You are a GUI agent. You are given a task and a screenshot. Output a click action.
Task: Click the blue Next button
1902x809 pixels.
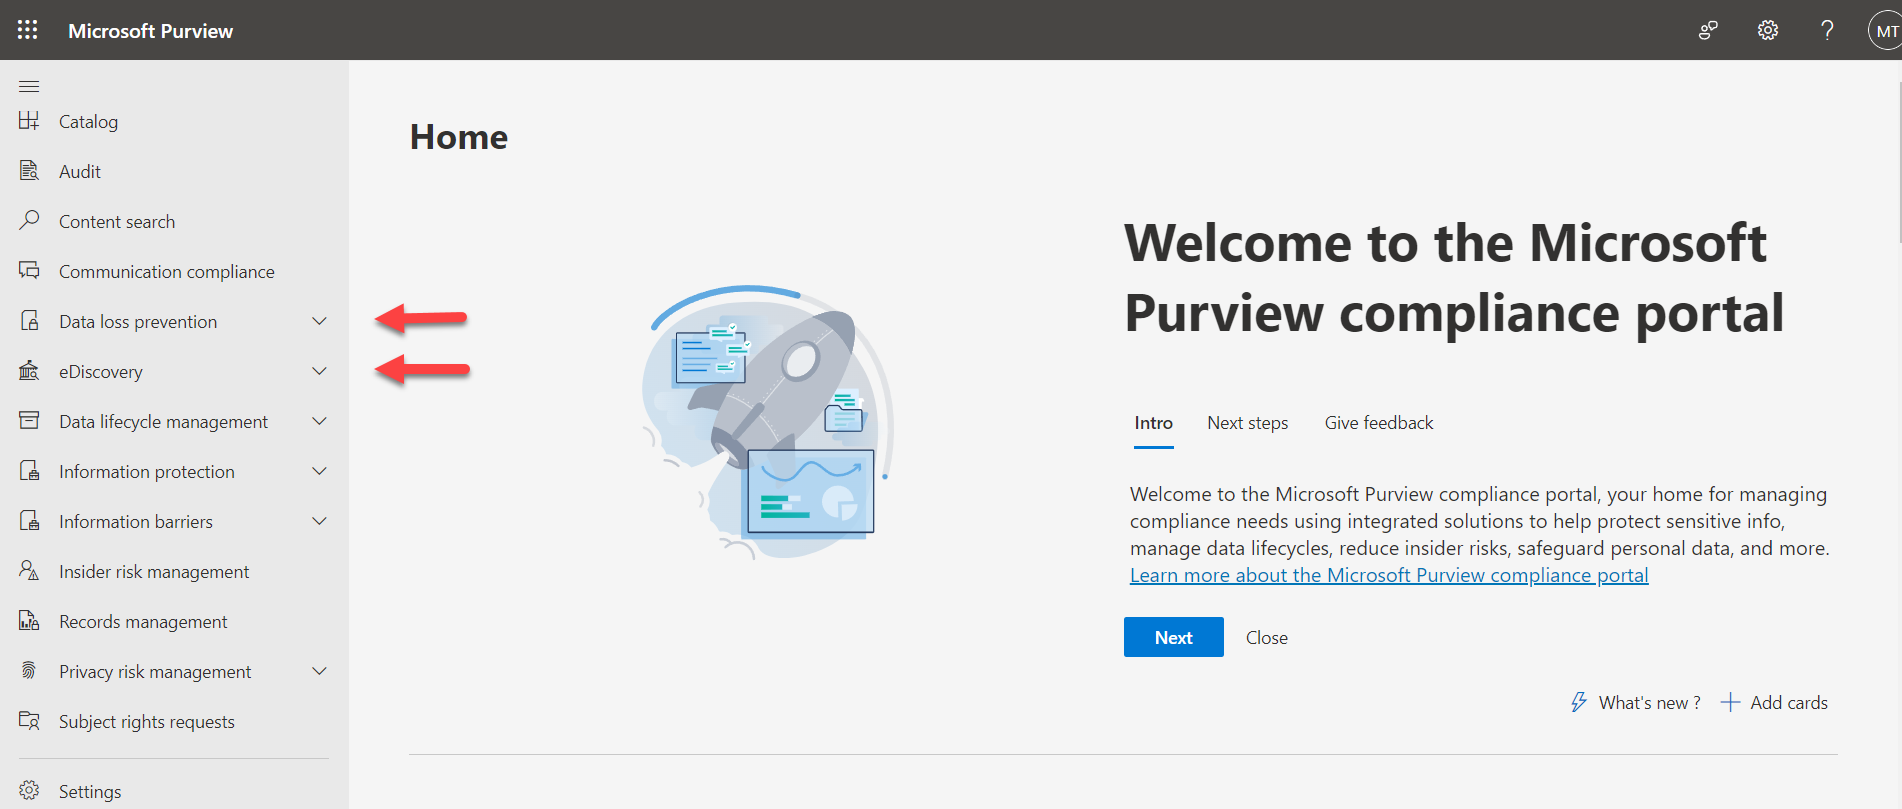pyautogui.click(x=1173, y=637)
